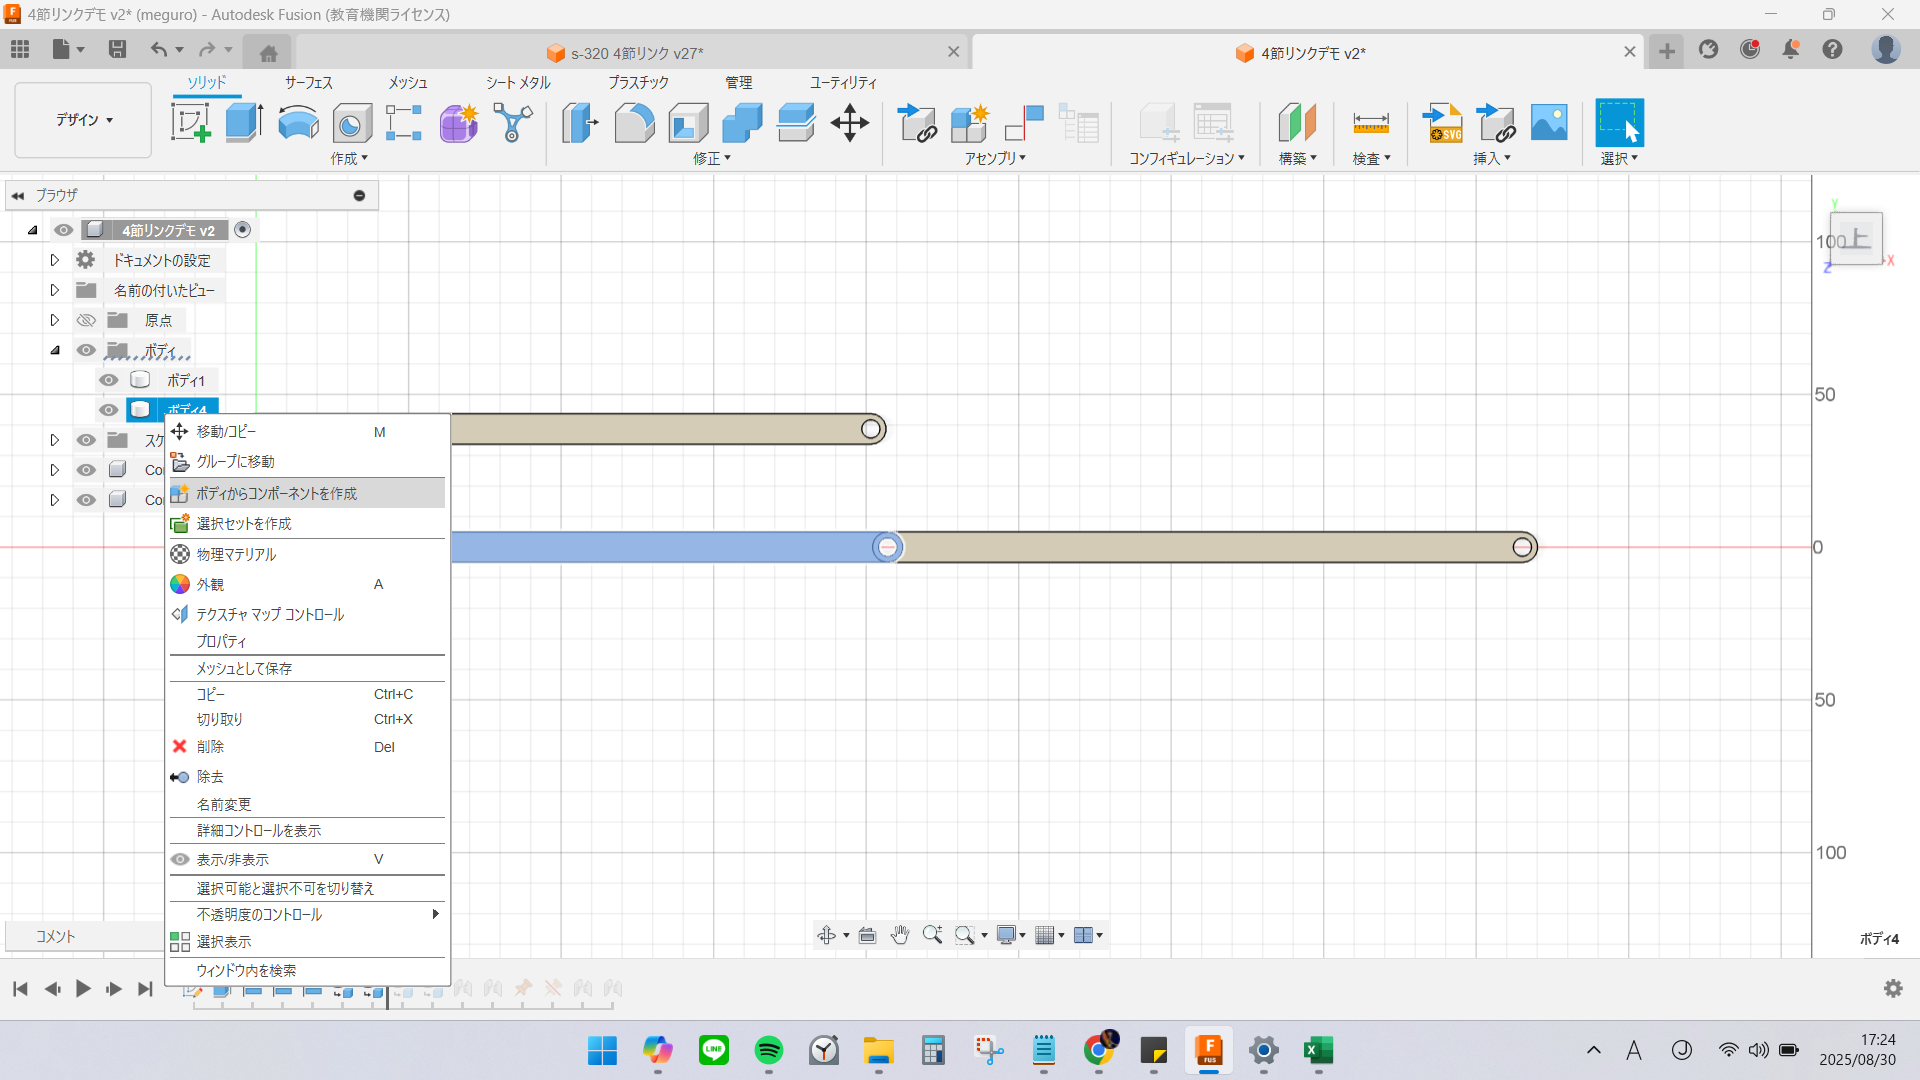Screen dimensions: 1920x1080
Task: Select the Press Pull tool icon
Action: tap(580, 123)
